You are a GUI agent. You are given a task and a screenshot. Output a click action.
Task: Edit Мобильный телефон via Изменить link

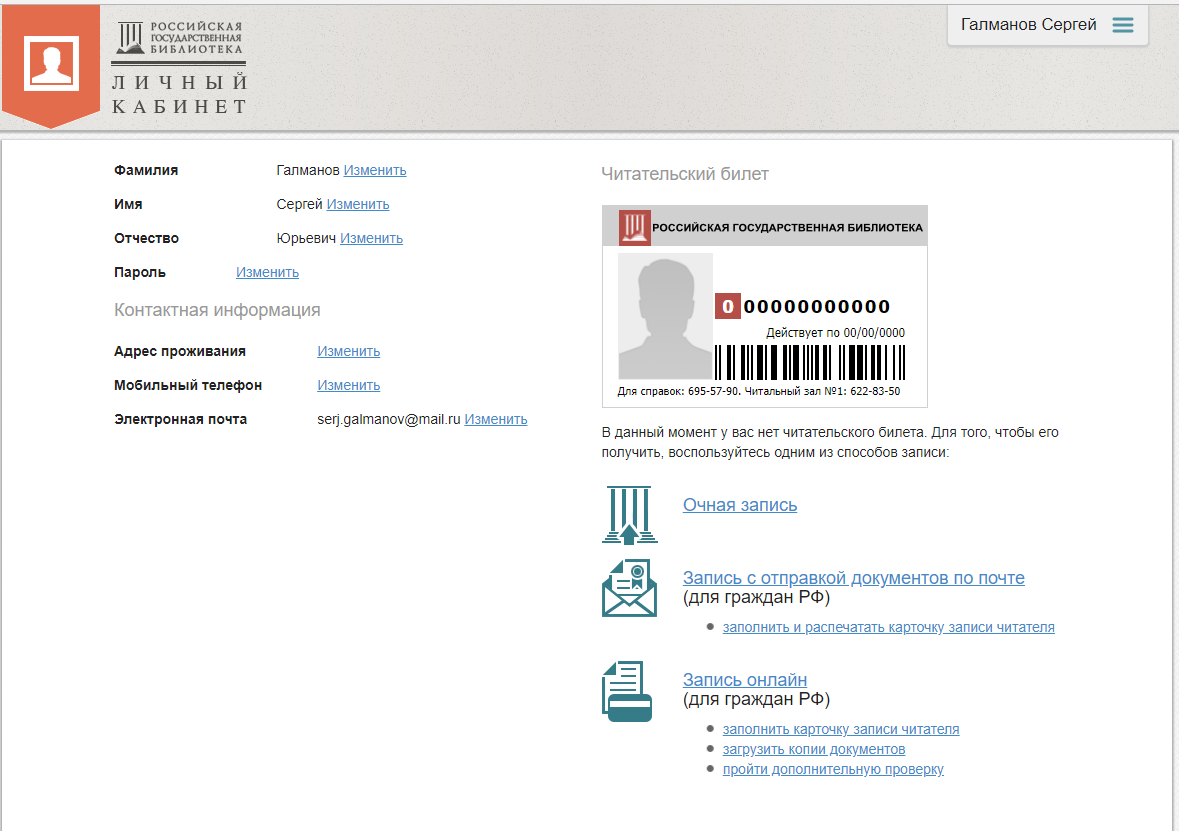click(348, 385)
